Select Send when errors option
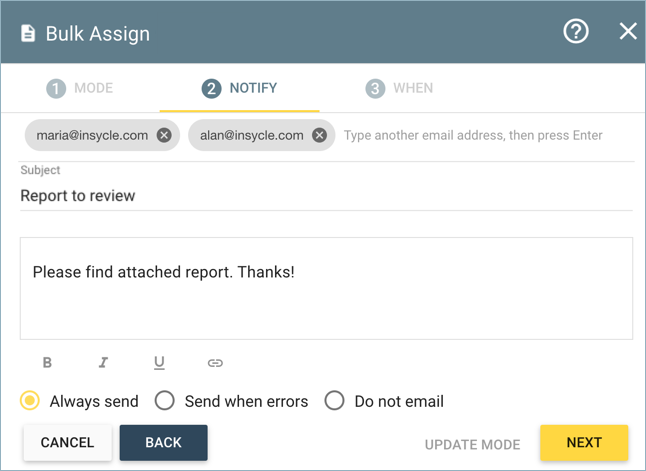 164,401
